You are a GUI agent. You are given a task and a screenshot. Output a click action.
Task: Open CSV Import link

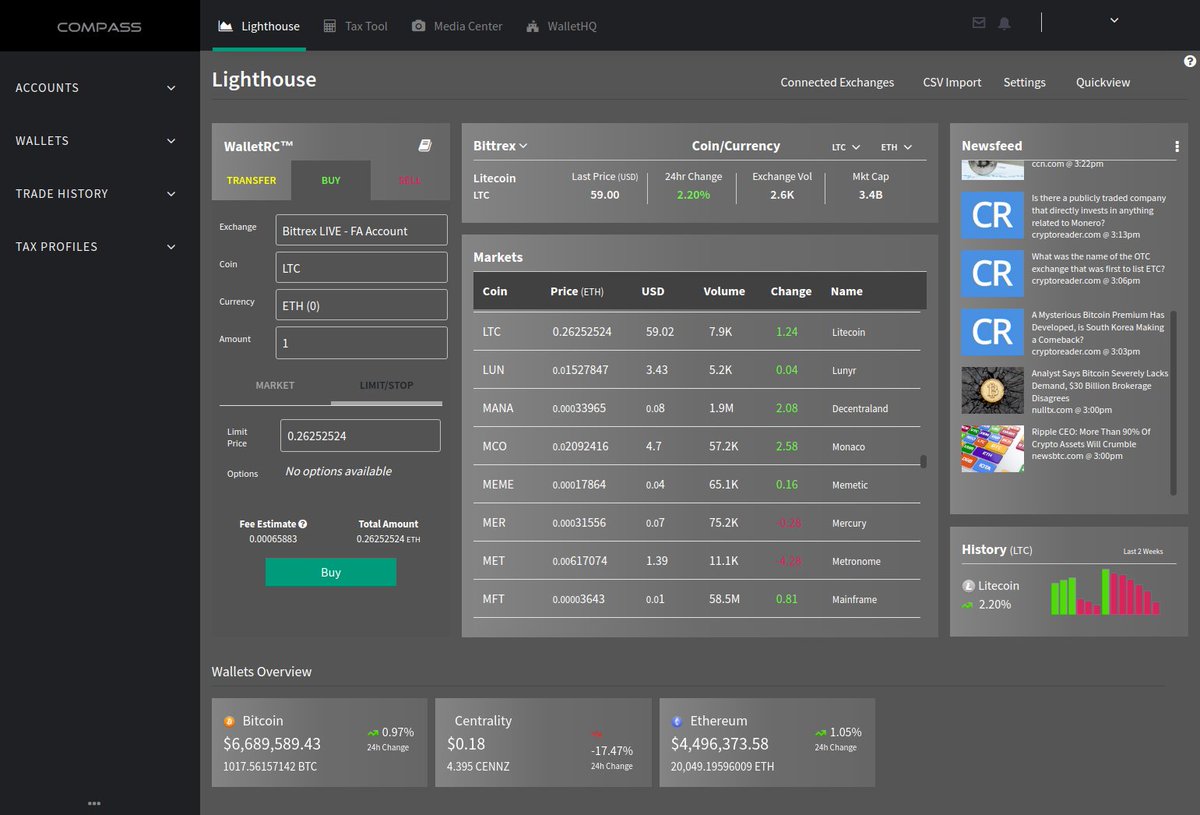[x=952, y=82]
